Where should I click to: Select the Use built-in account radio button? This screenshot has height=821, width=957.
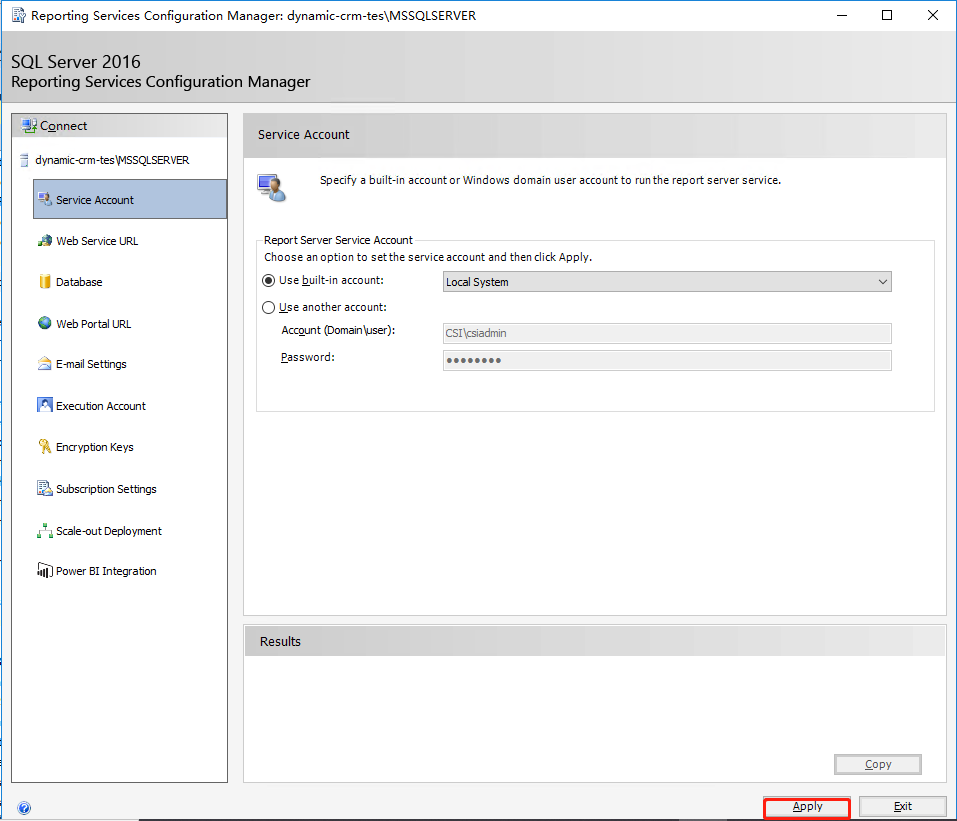(x=268, y=281)
